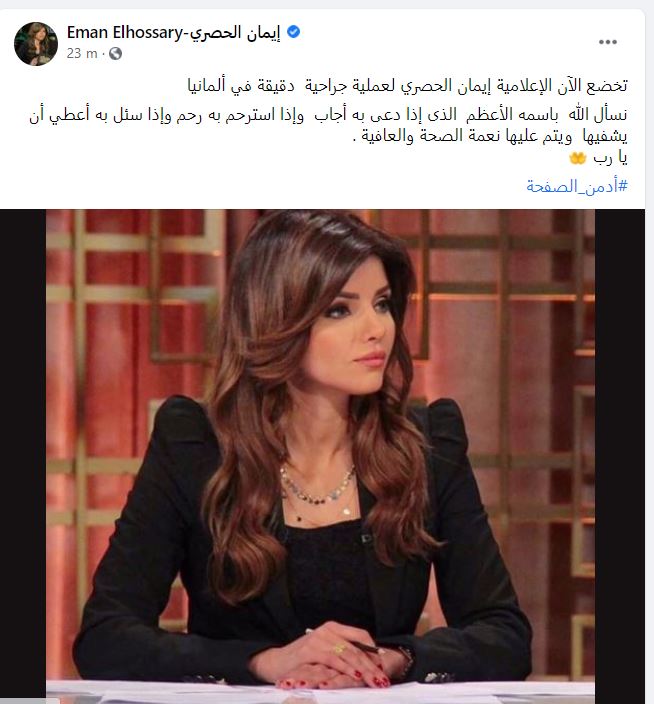Open the hashtag #أدمن_الصفحة
Viewport: 654px width, 704px height.
pos(577,186)
